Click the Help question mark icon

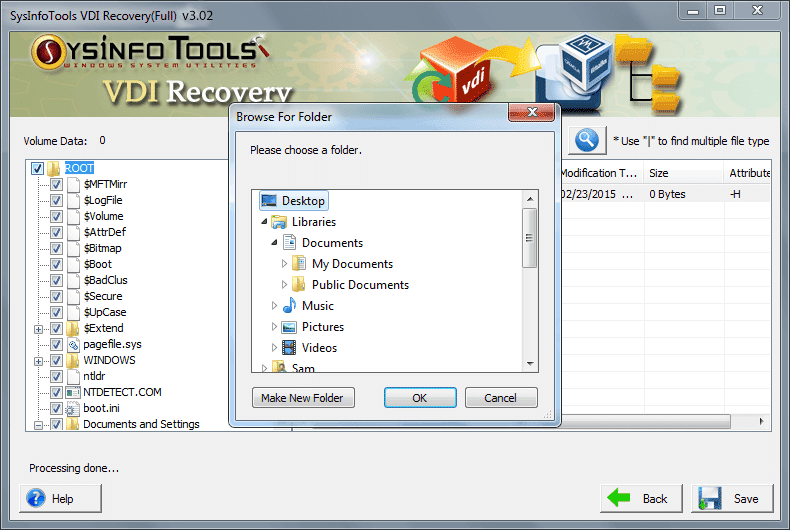coord(36,498)
